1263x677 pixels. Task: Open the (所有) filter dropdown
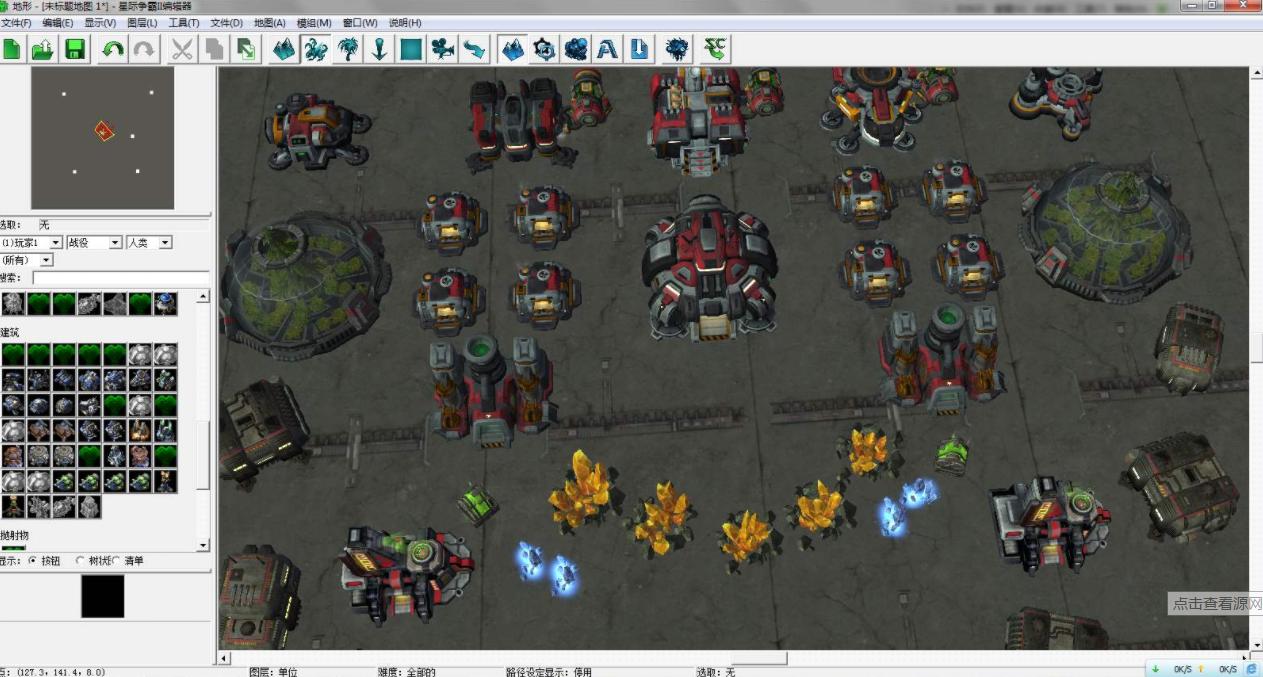click(x=27, y=260)
